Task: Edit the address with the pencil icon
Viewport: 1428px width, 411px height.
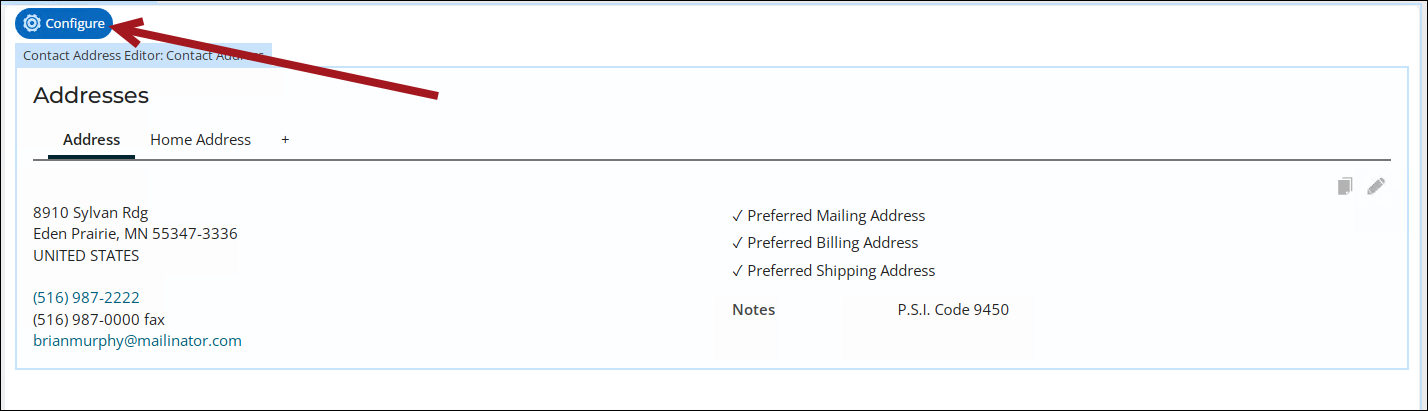Action: (1376, 186)
